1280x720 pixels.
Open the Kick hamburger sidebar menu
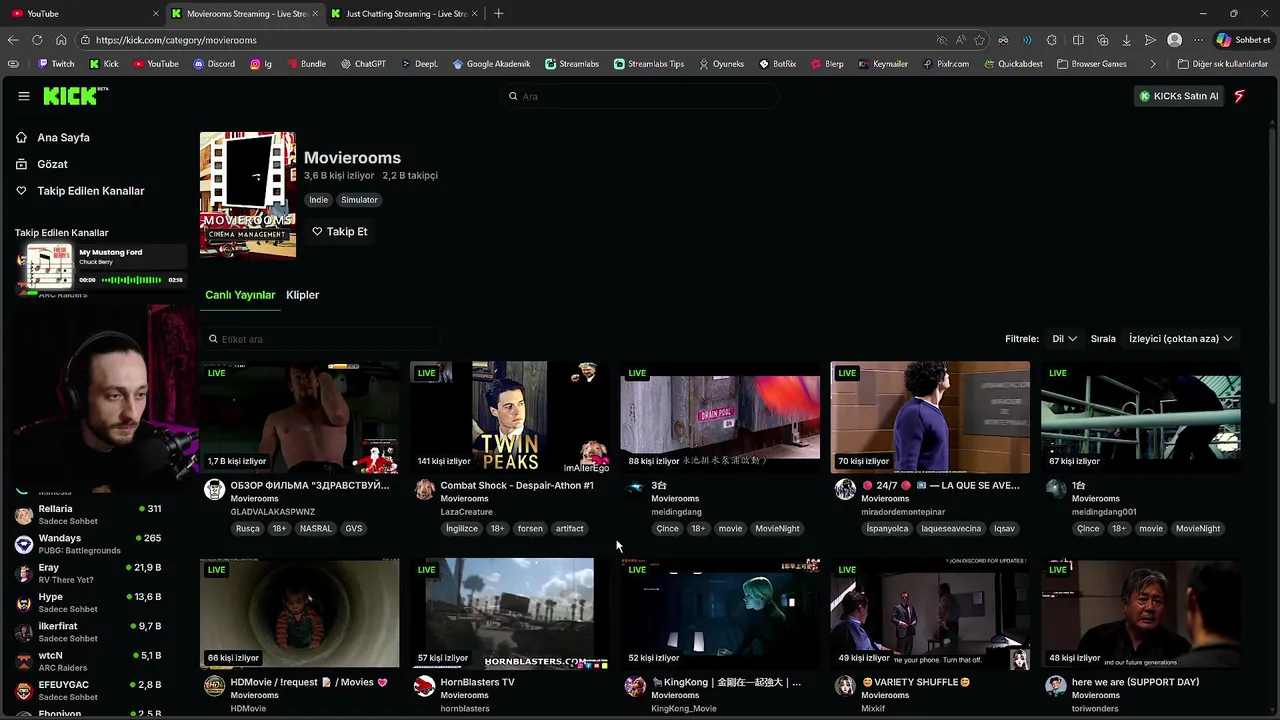tap(23, 96)
